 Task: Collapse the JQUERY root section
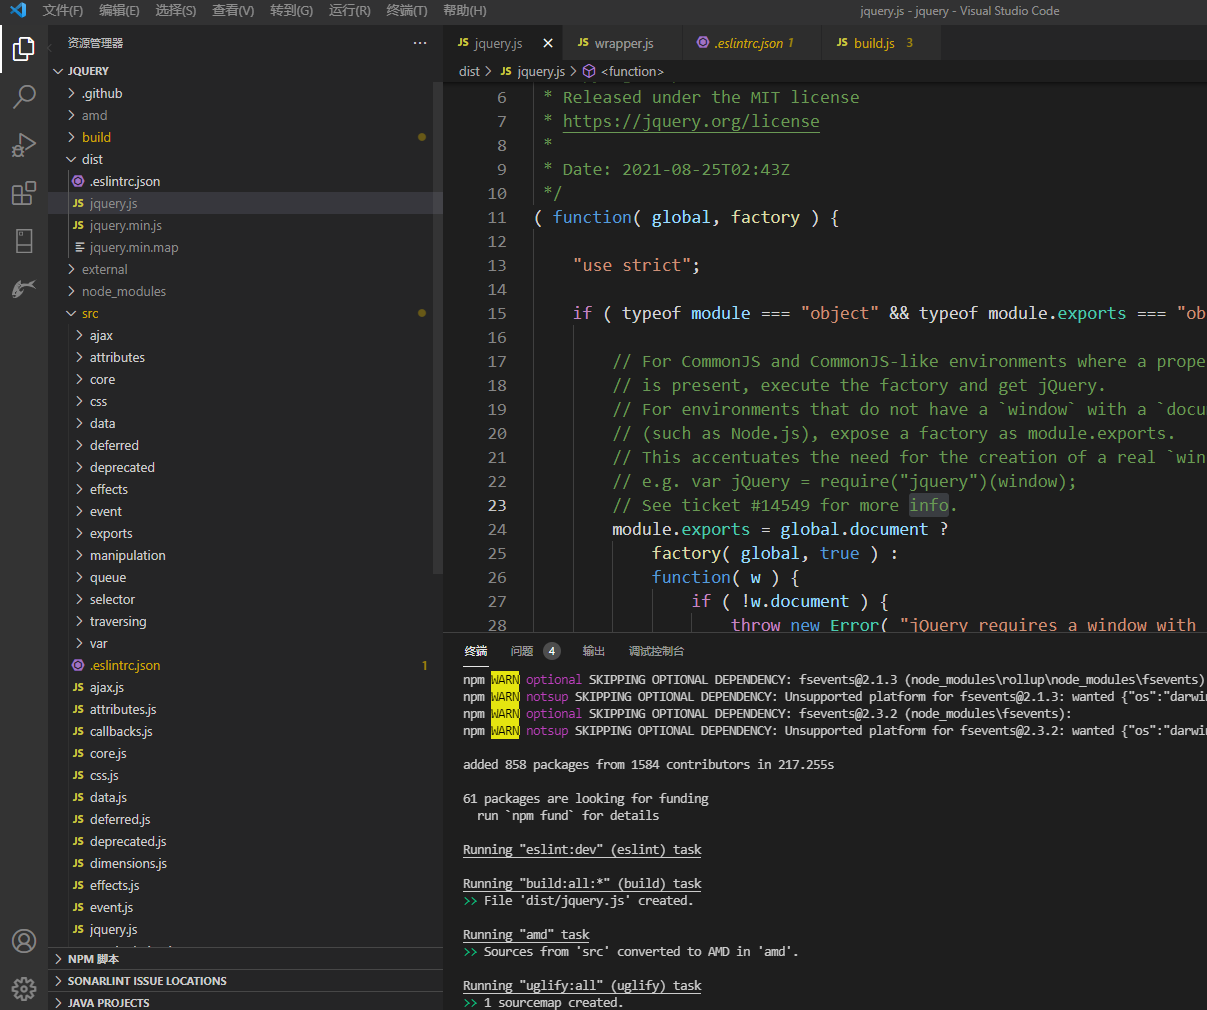[x=245, y=71]
